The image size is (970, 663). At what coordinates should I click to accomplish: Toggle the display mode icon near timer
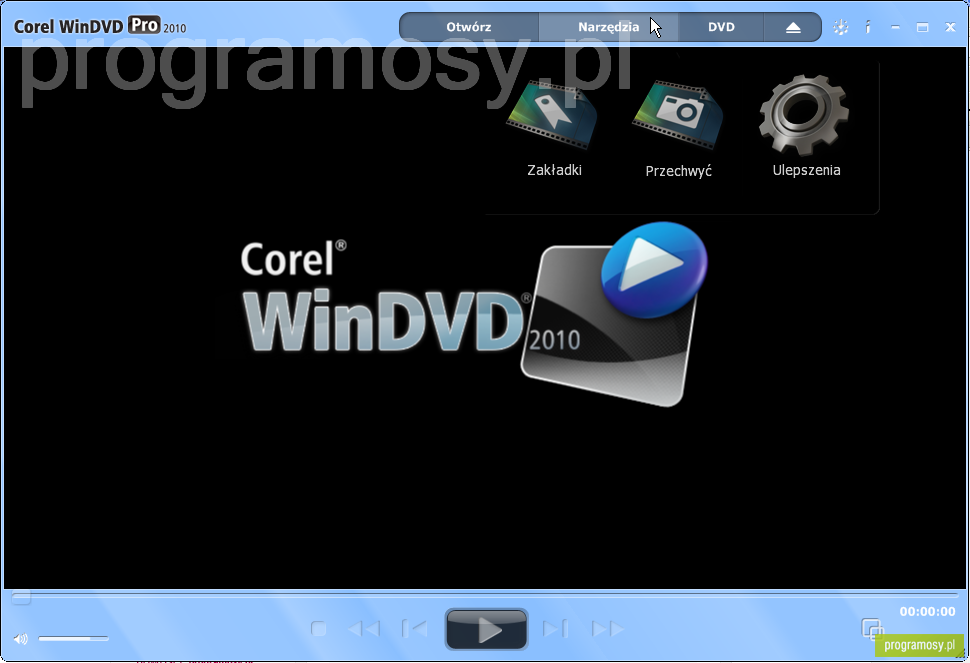point(872,629)
